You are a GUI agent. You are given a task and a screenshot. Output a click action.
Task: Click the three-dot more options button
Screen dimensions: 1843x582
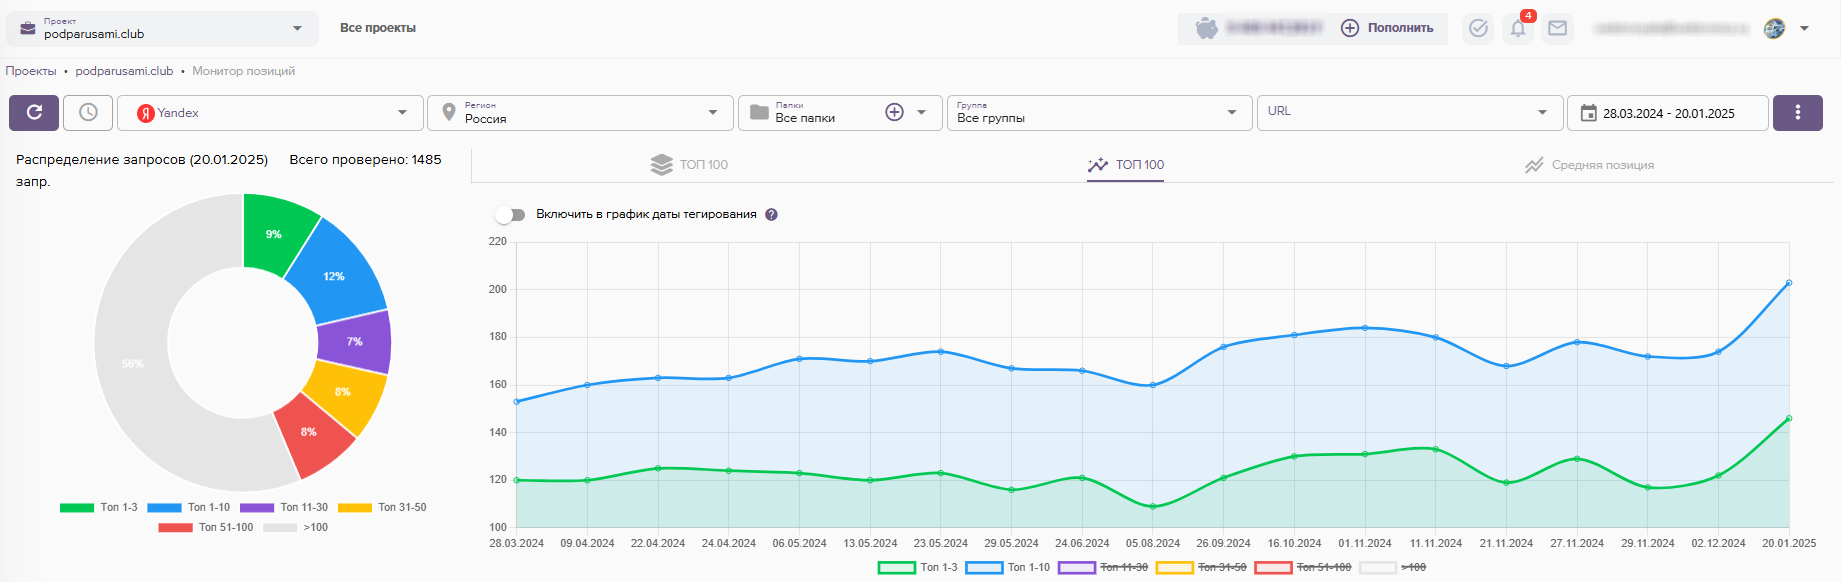pos(1797,113)
